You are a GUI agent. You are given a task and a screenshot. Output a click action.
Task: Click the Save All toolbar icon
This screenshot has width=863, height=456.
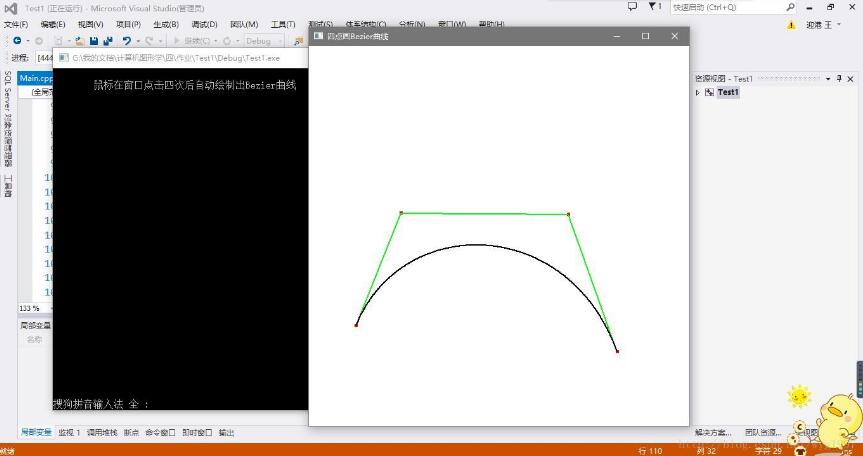pos(107,41)
